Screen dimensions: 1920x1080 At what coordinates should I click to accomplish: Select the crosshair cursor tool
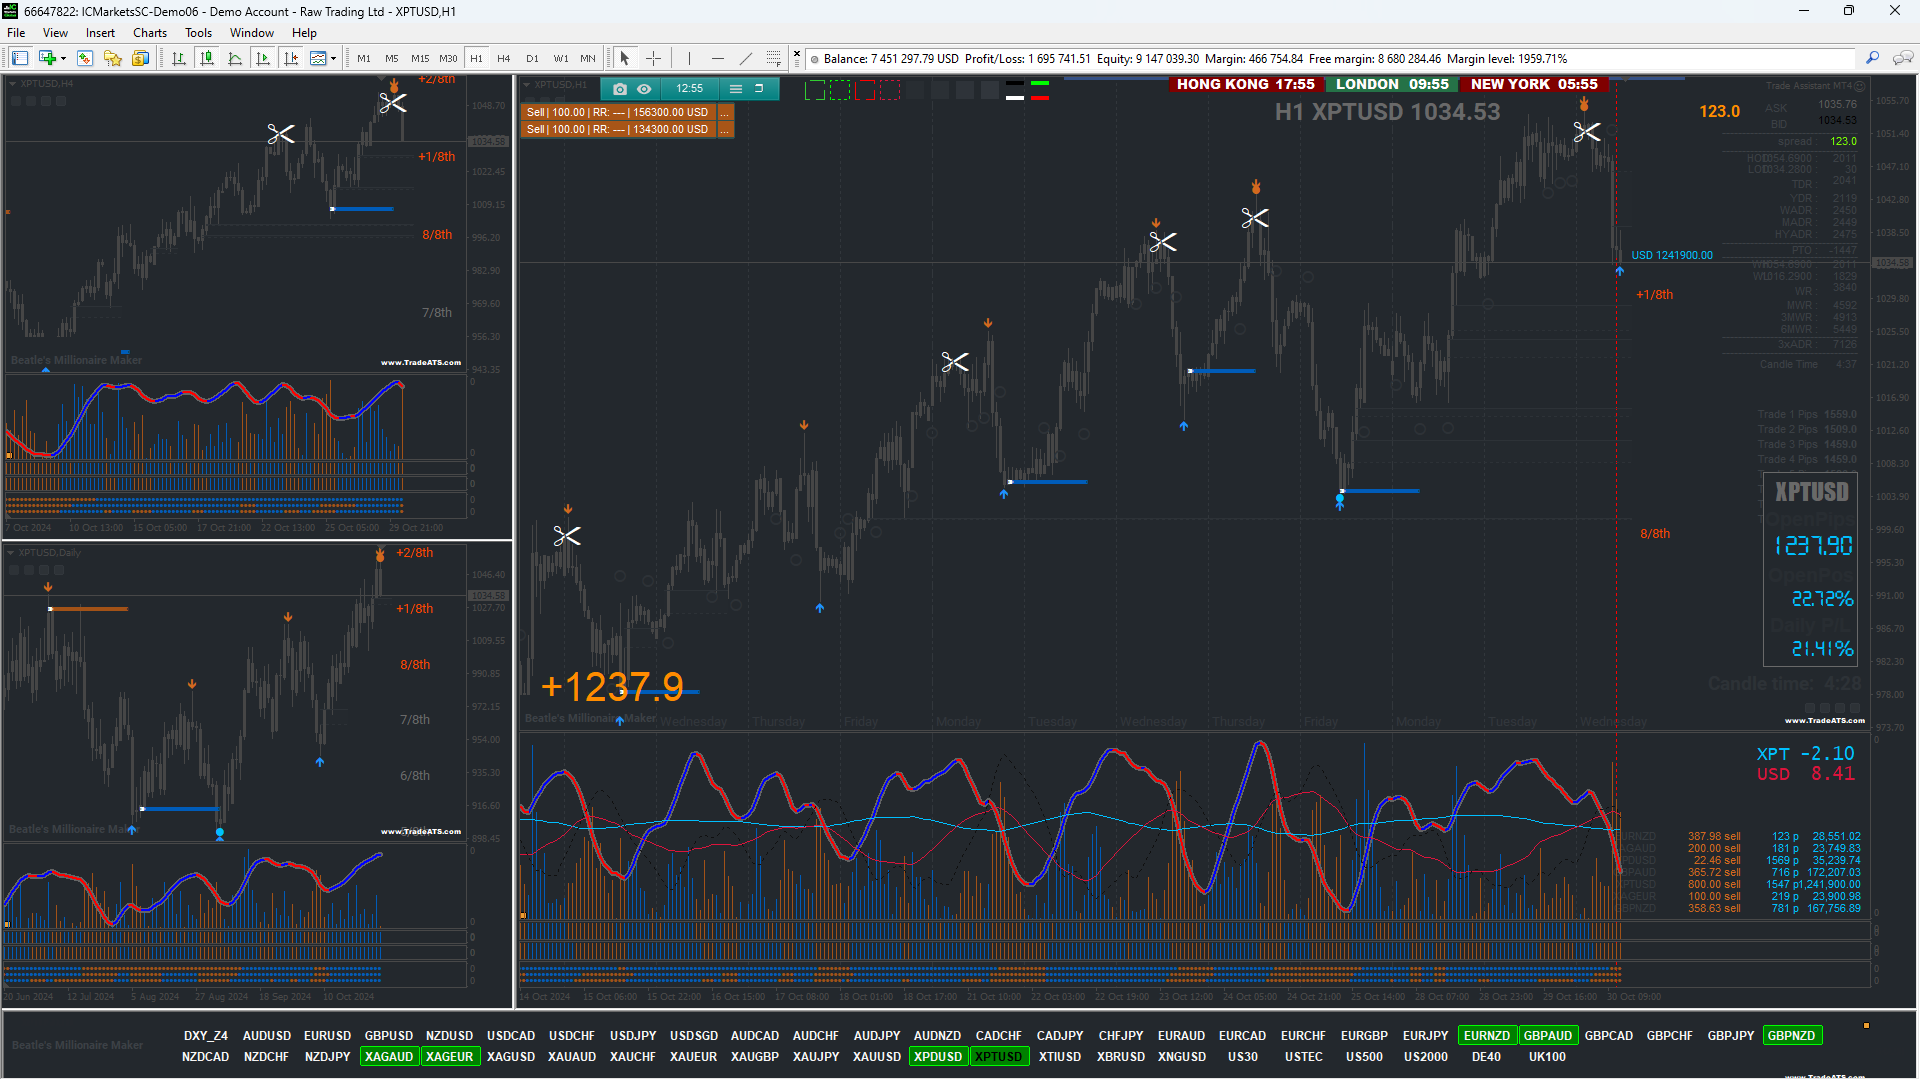pos(653,59)
